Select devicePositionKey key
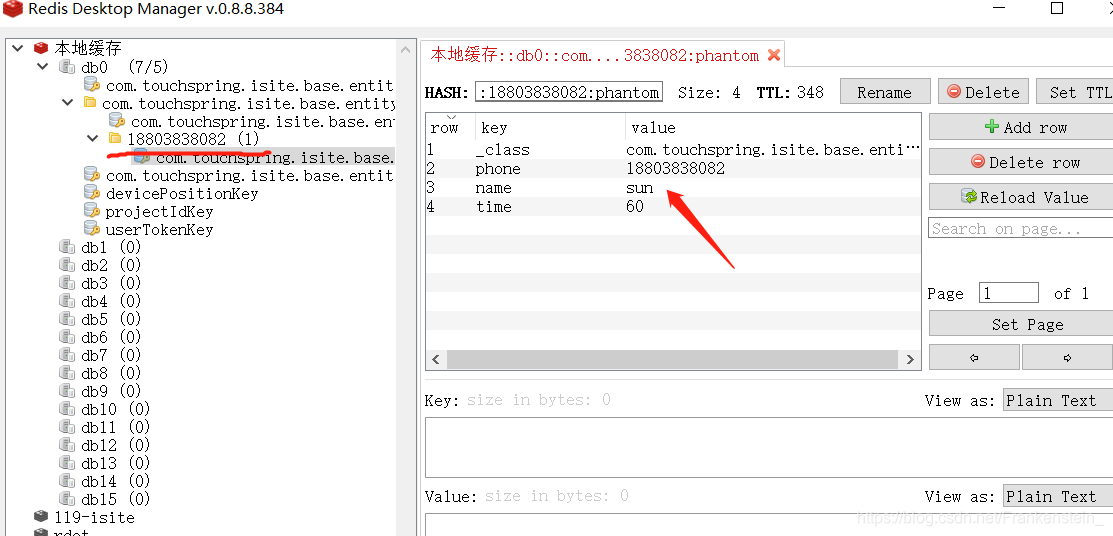Screen dimensions: 1113x536 pyautogui.click(x=182, y=193)
